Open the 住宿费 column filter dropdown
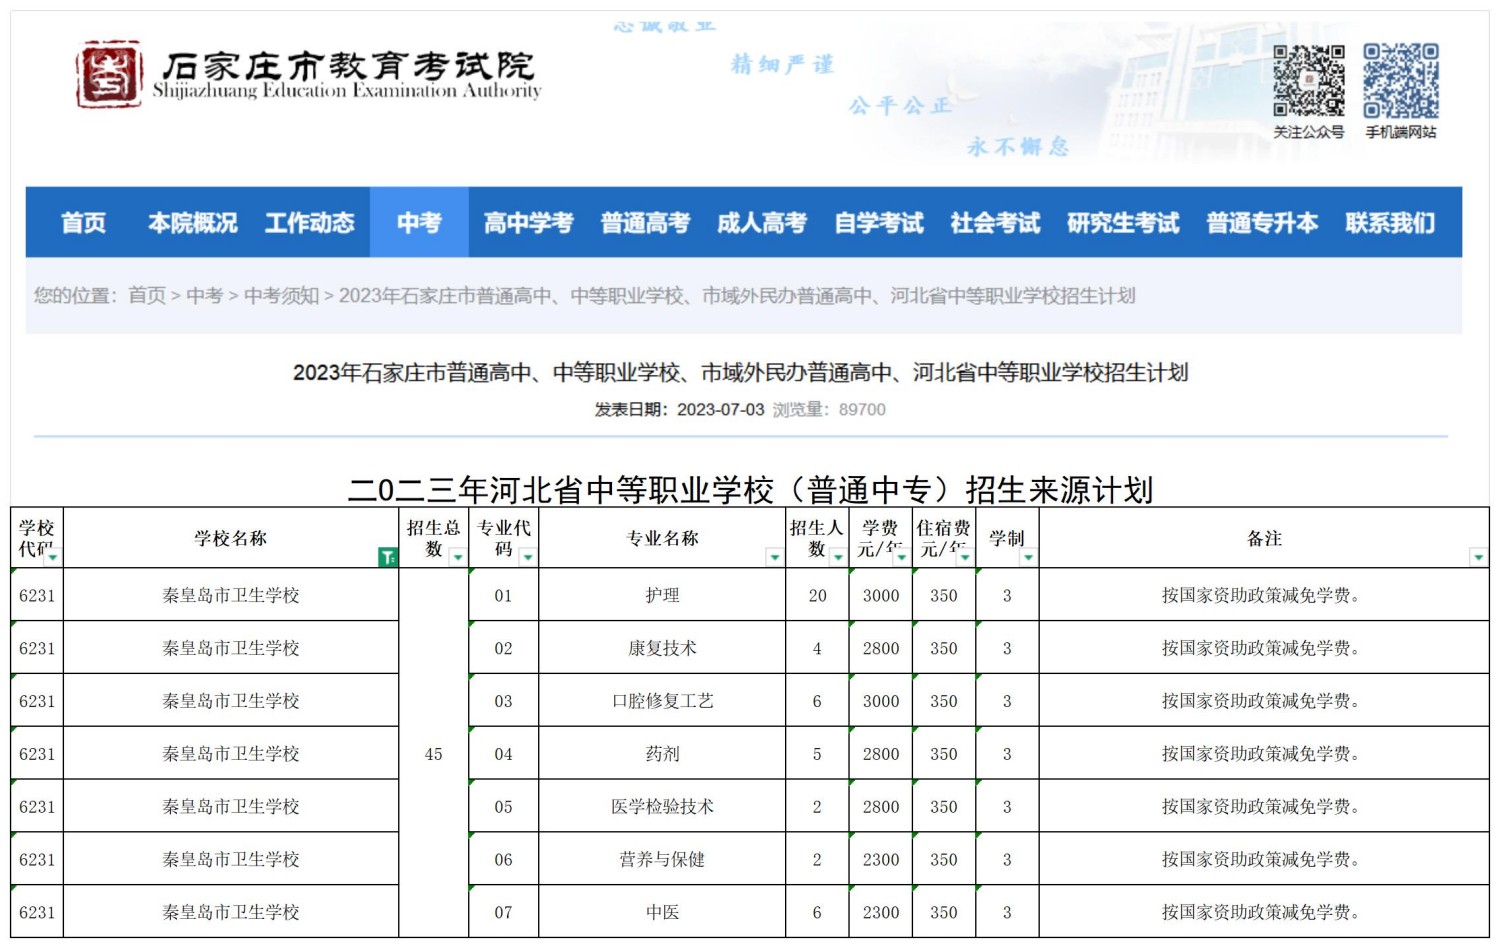1500x948 pixels. coord(964,557)
